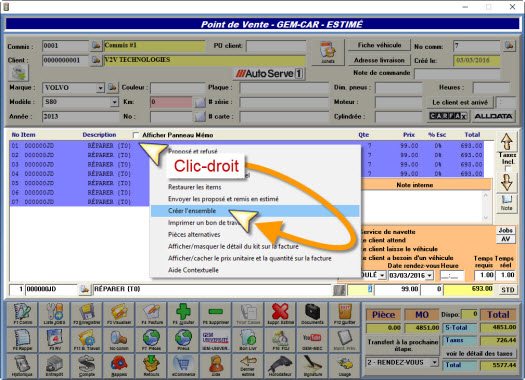This screenshot has width=525, height=380.
Task: Click the Bon Livr icon
Action: click(248, 340)
